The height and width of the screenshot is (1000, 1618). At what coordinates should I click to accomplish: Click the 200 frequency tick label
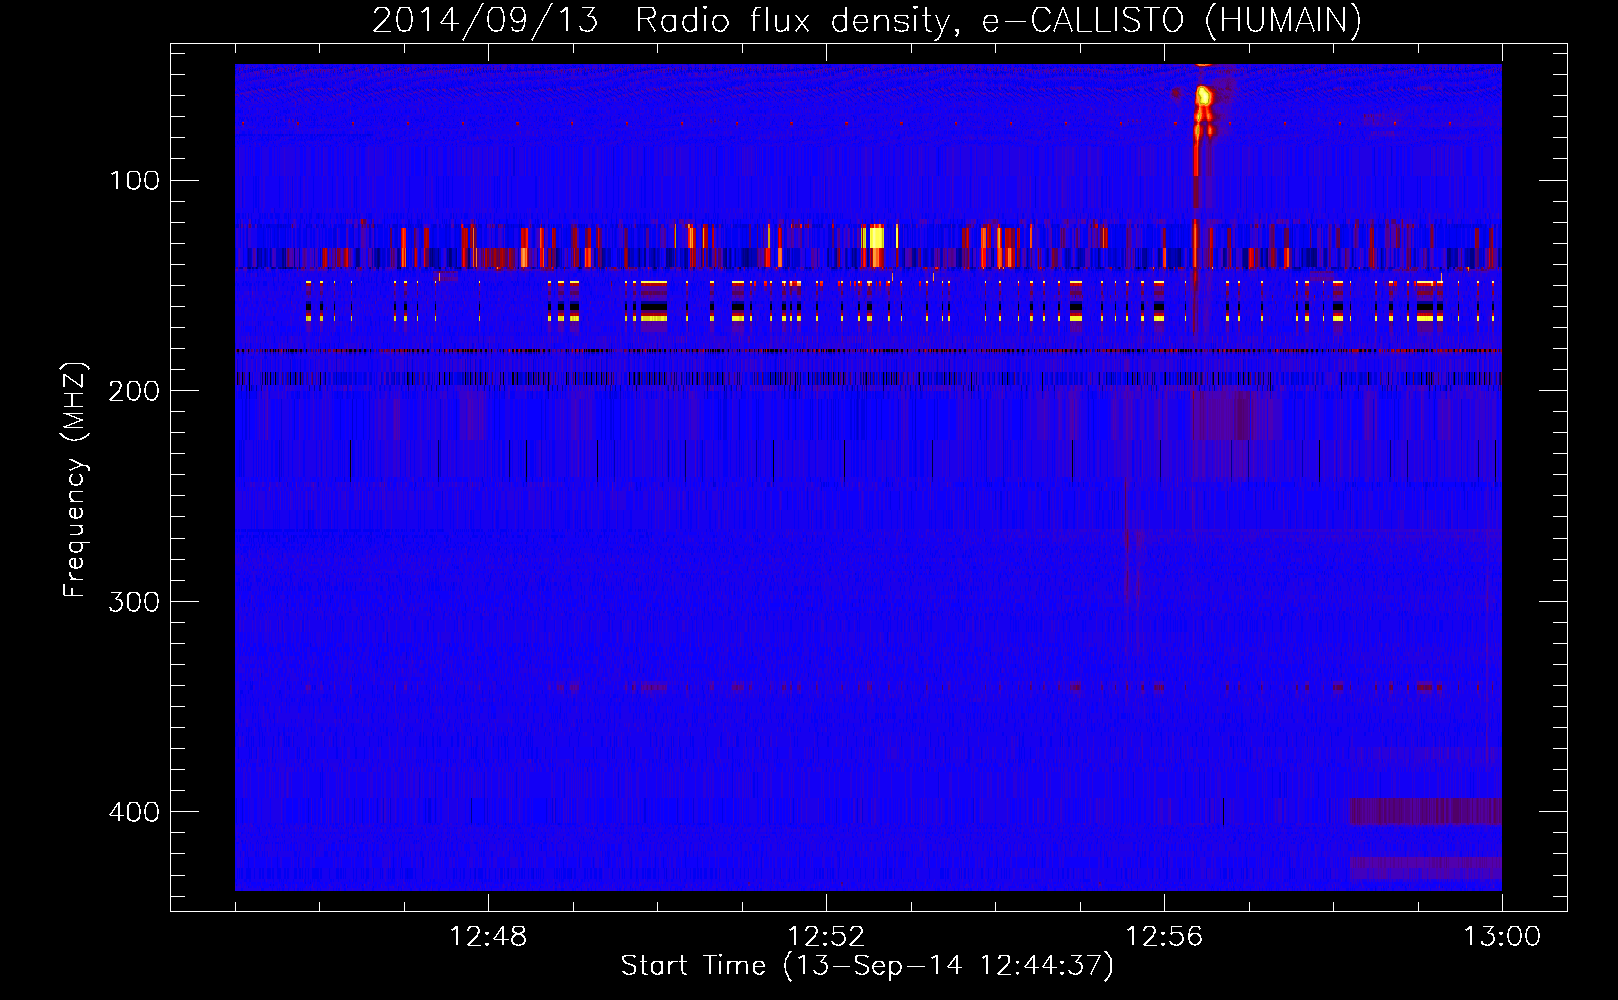[135, 391]
